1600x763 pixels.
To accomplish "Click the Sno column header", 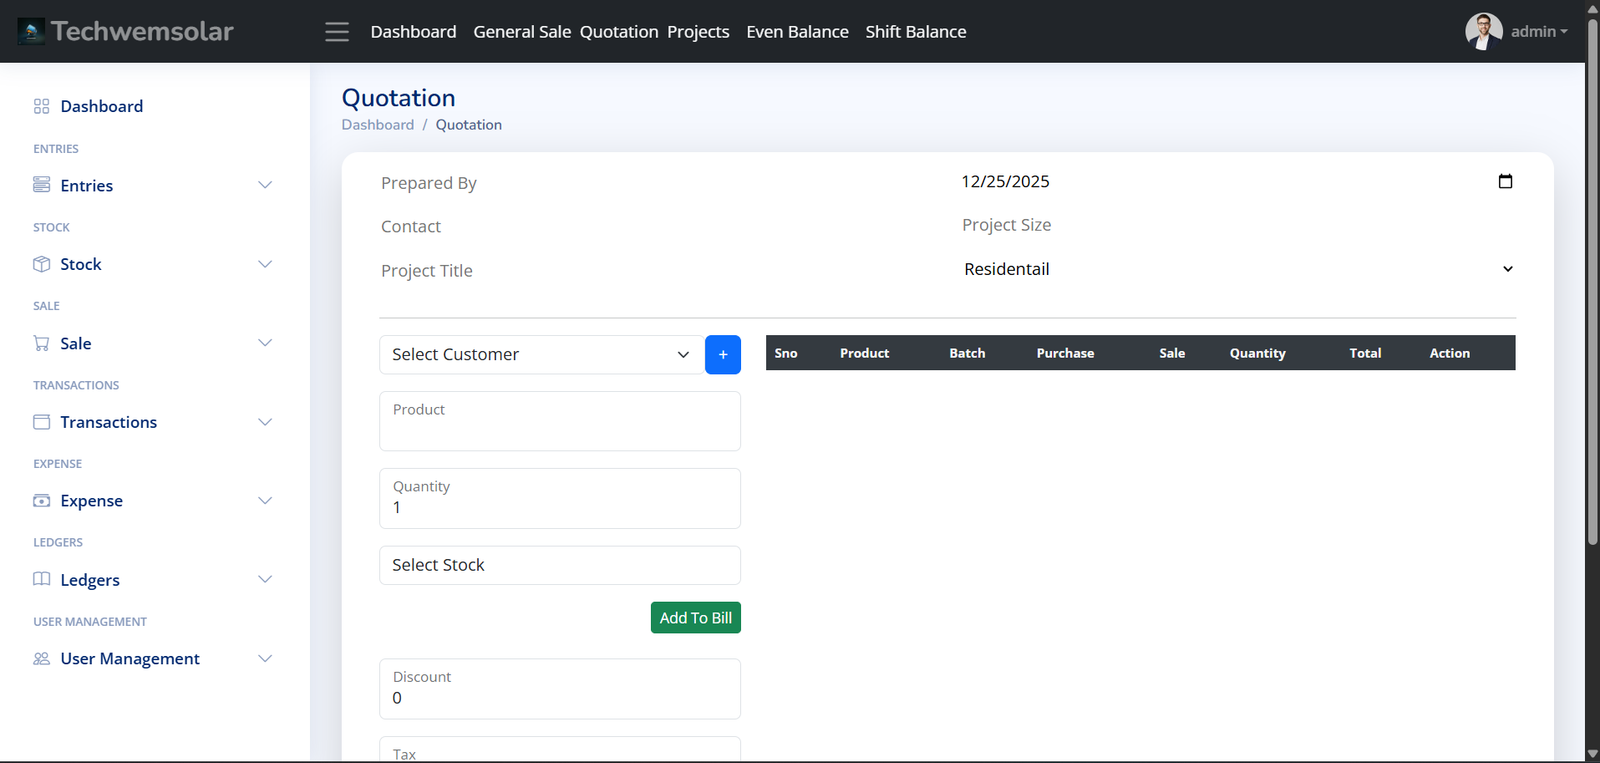I will [786, 353].
